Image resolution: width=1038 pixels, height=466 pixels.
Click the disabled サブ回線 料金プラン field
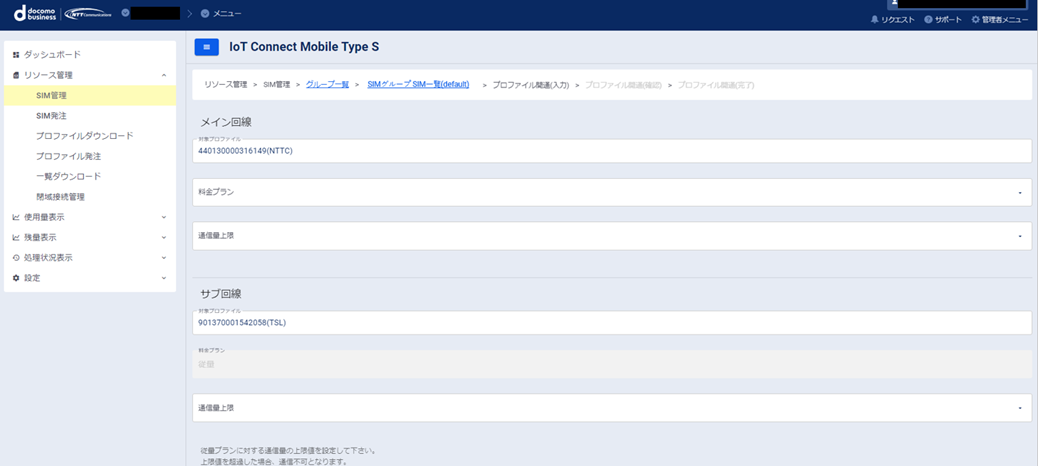(612, 364)
